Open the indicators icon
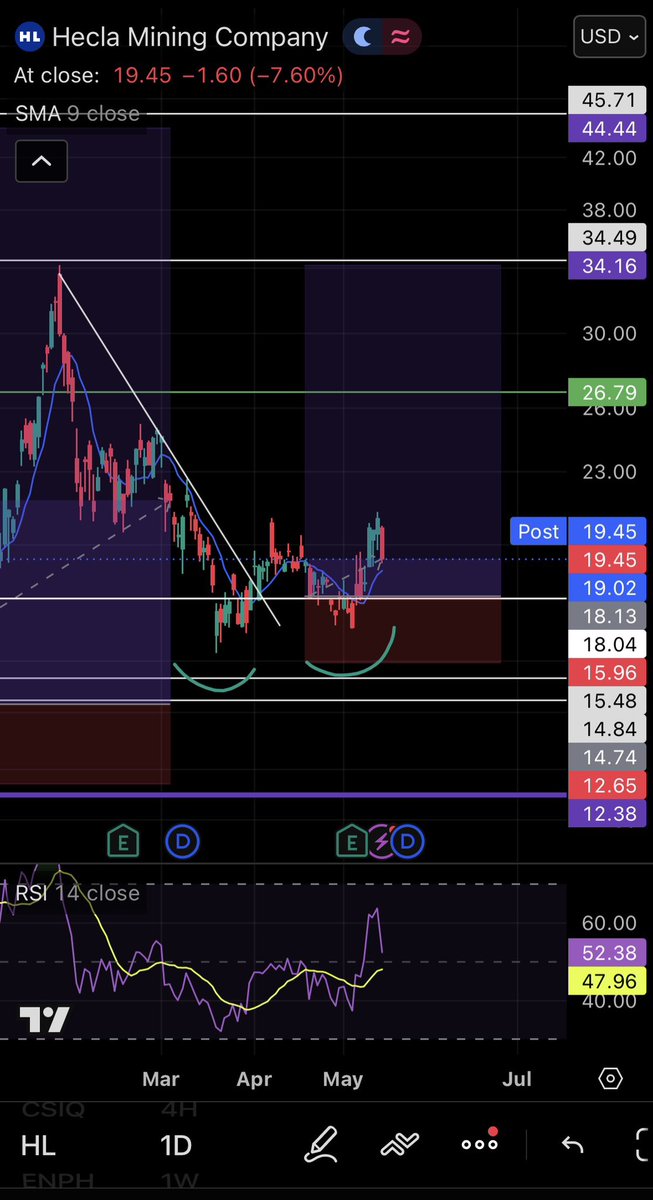The height and width of the screenshot is (1200, 653). pyautogui.click(x=401, y=1145)
